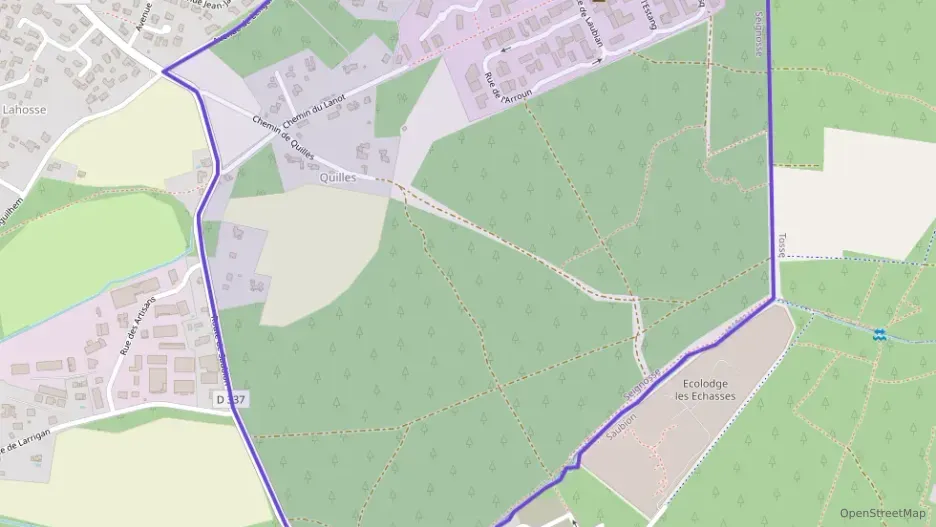The width and height of the screenshot is (936, 527).
Task: Click the blue waterfall icon on the stream
Action: 878,335
